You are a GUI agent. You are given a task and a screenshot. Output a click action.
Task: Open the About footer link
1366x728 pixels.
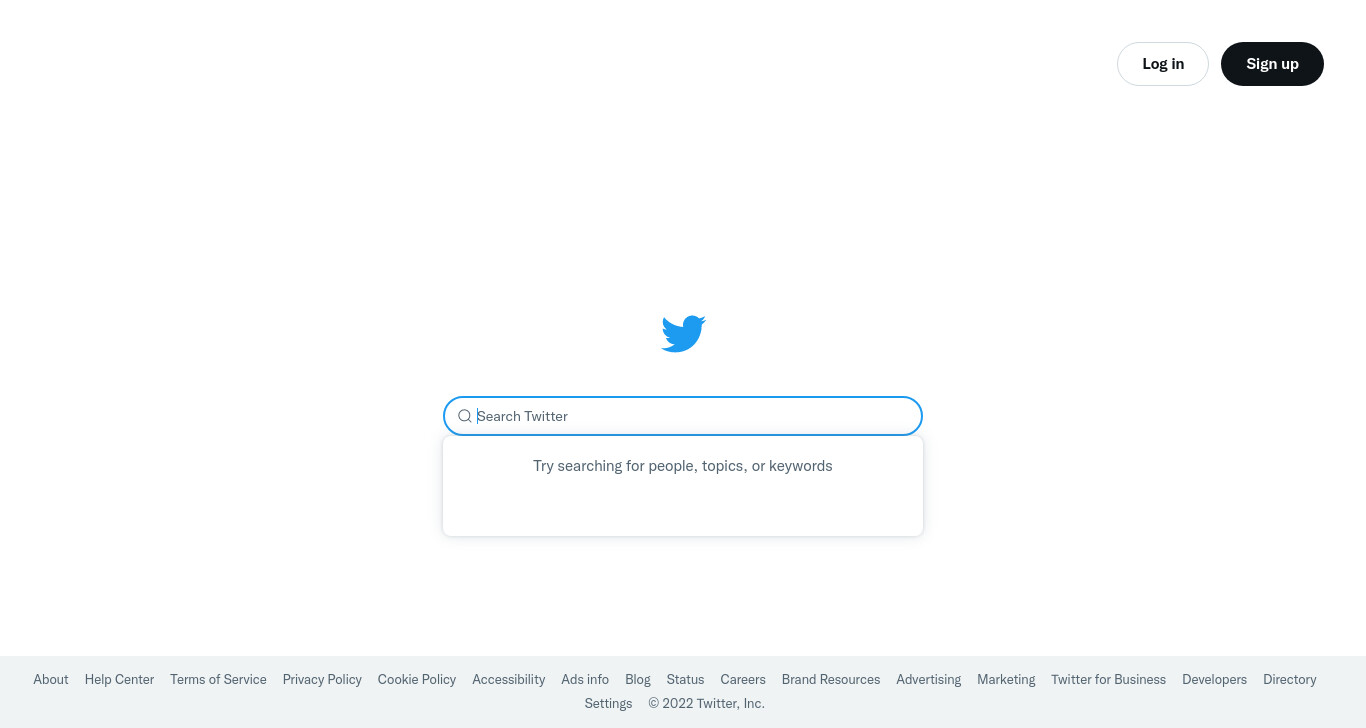tap(51, 679)
